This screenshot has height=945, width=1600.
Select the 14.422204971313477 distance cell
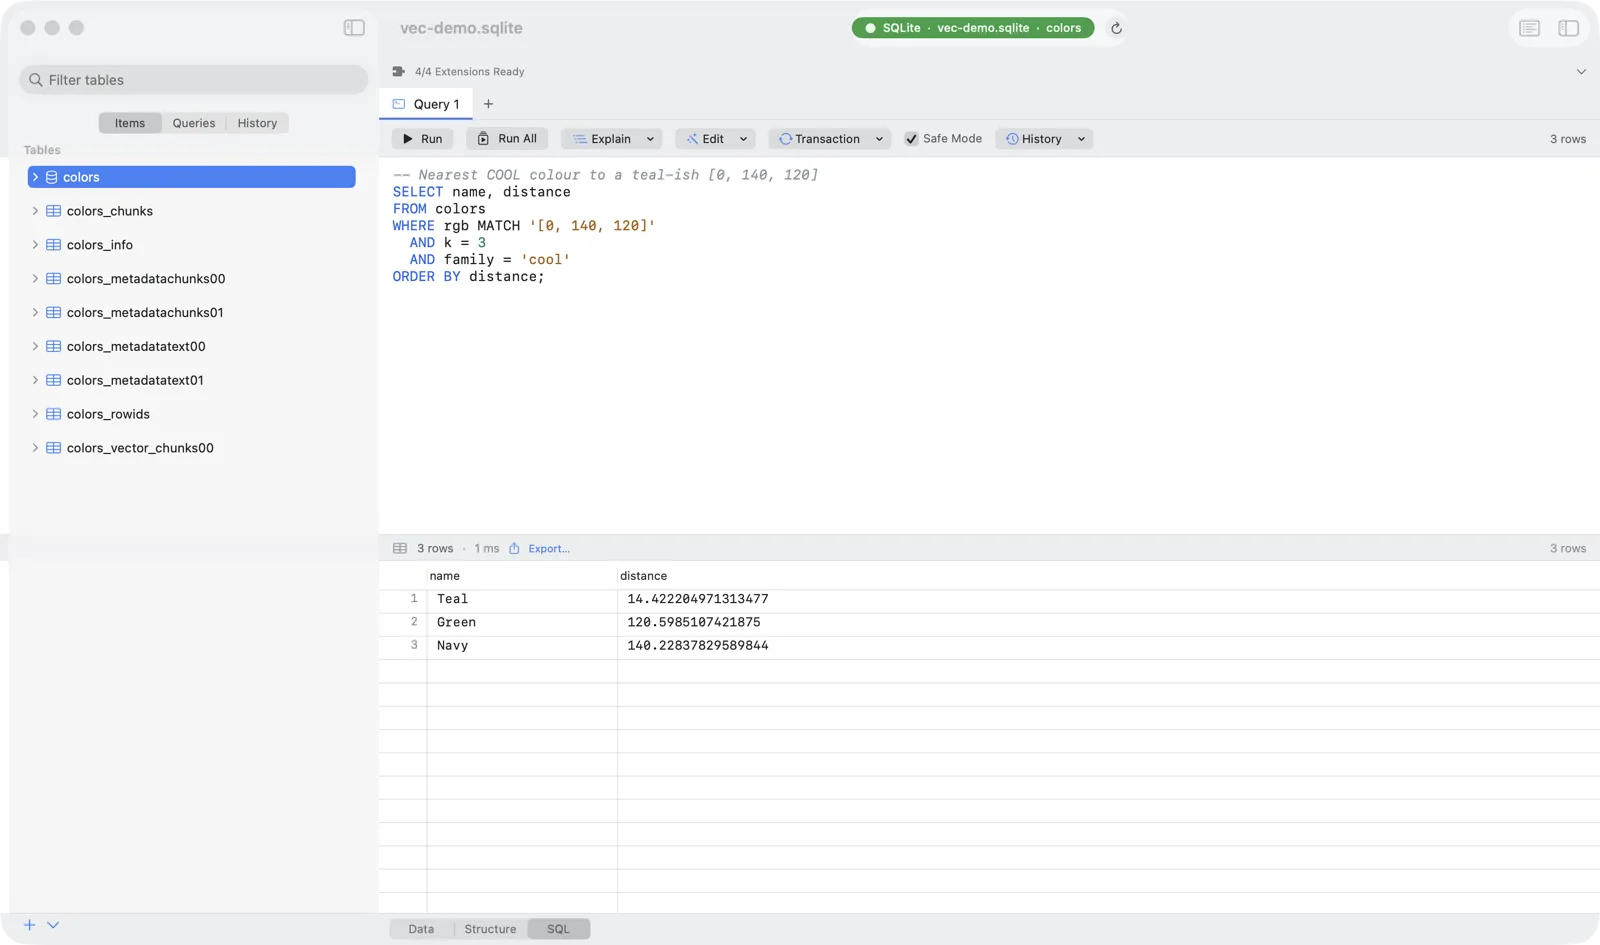click(698, 599)
